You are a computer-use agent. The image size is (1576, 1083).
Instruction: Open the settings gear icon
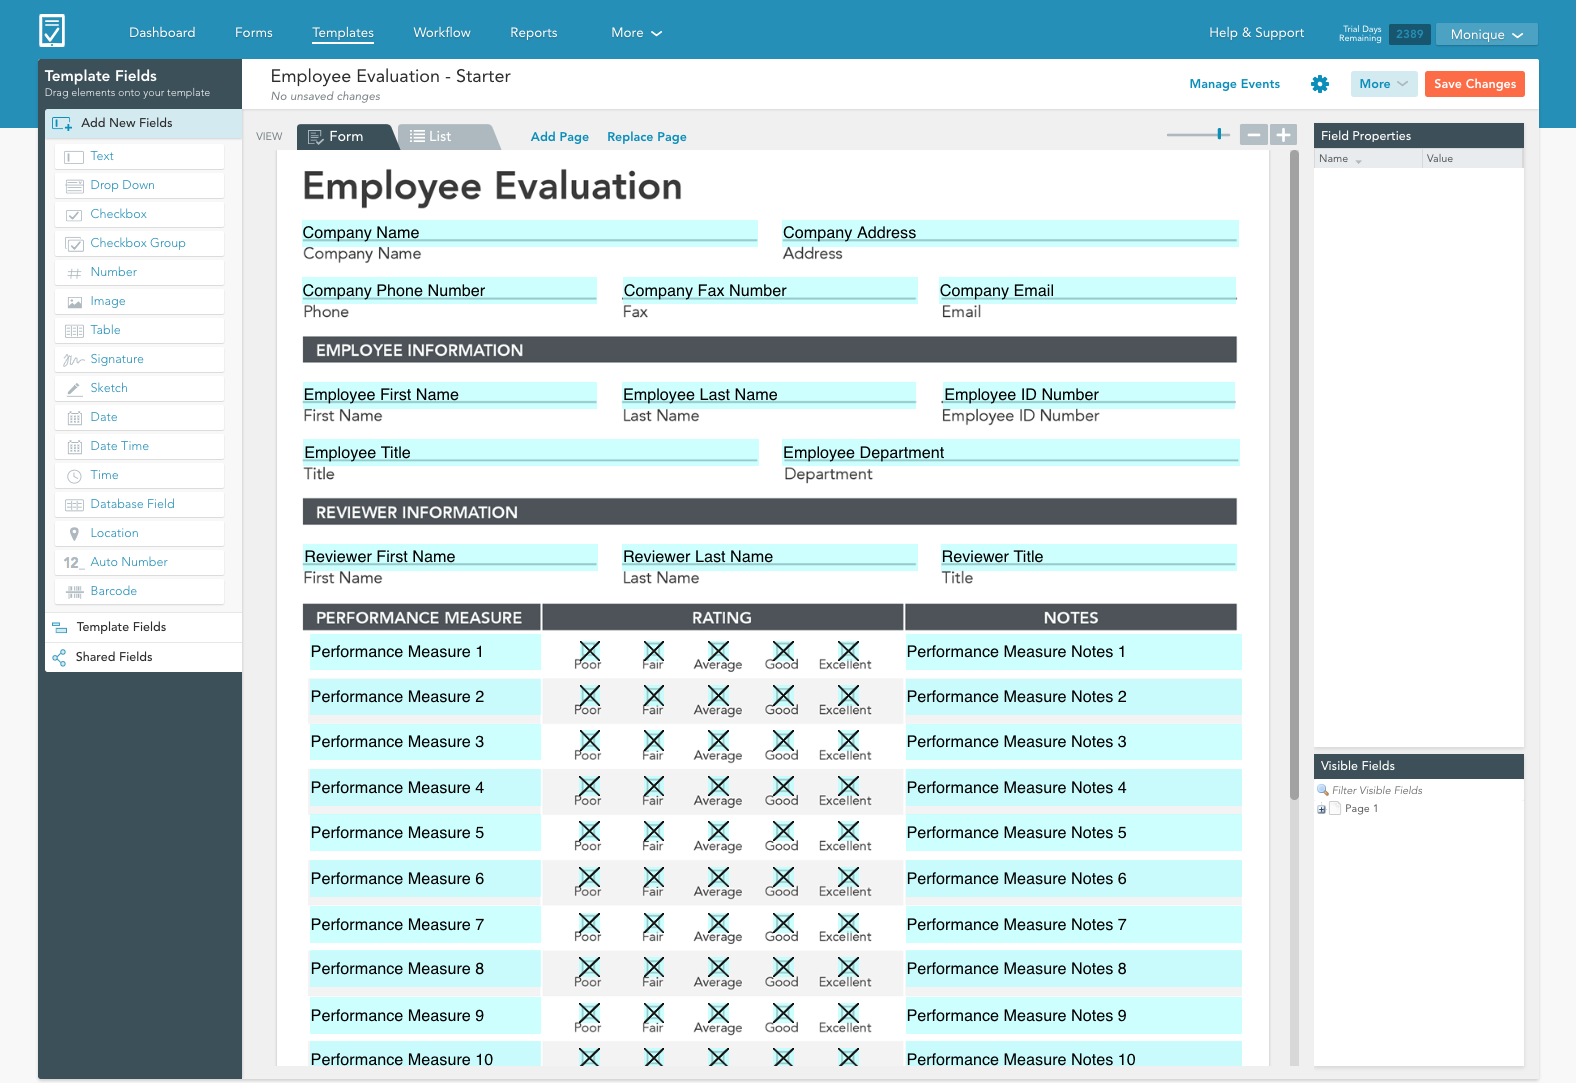1320,84
